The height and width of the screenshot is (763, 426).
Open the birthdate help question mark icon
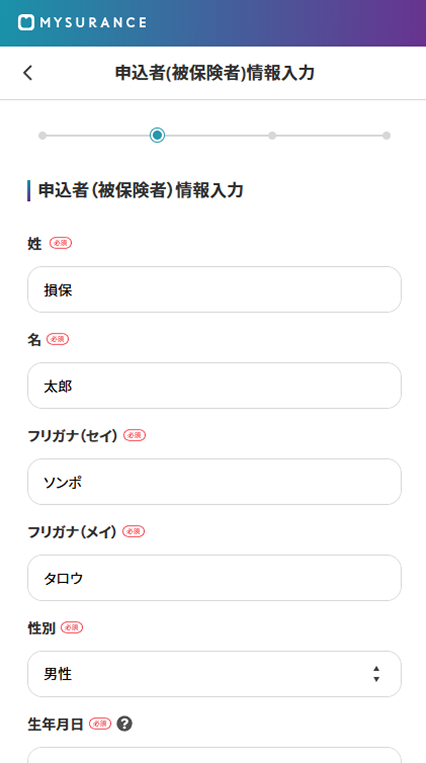[x=125, y=724]
